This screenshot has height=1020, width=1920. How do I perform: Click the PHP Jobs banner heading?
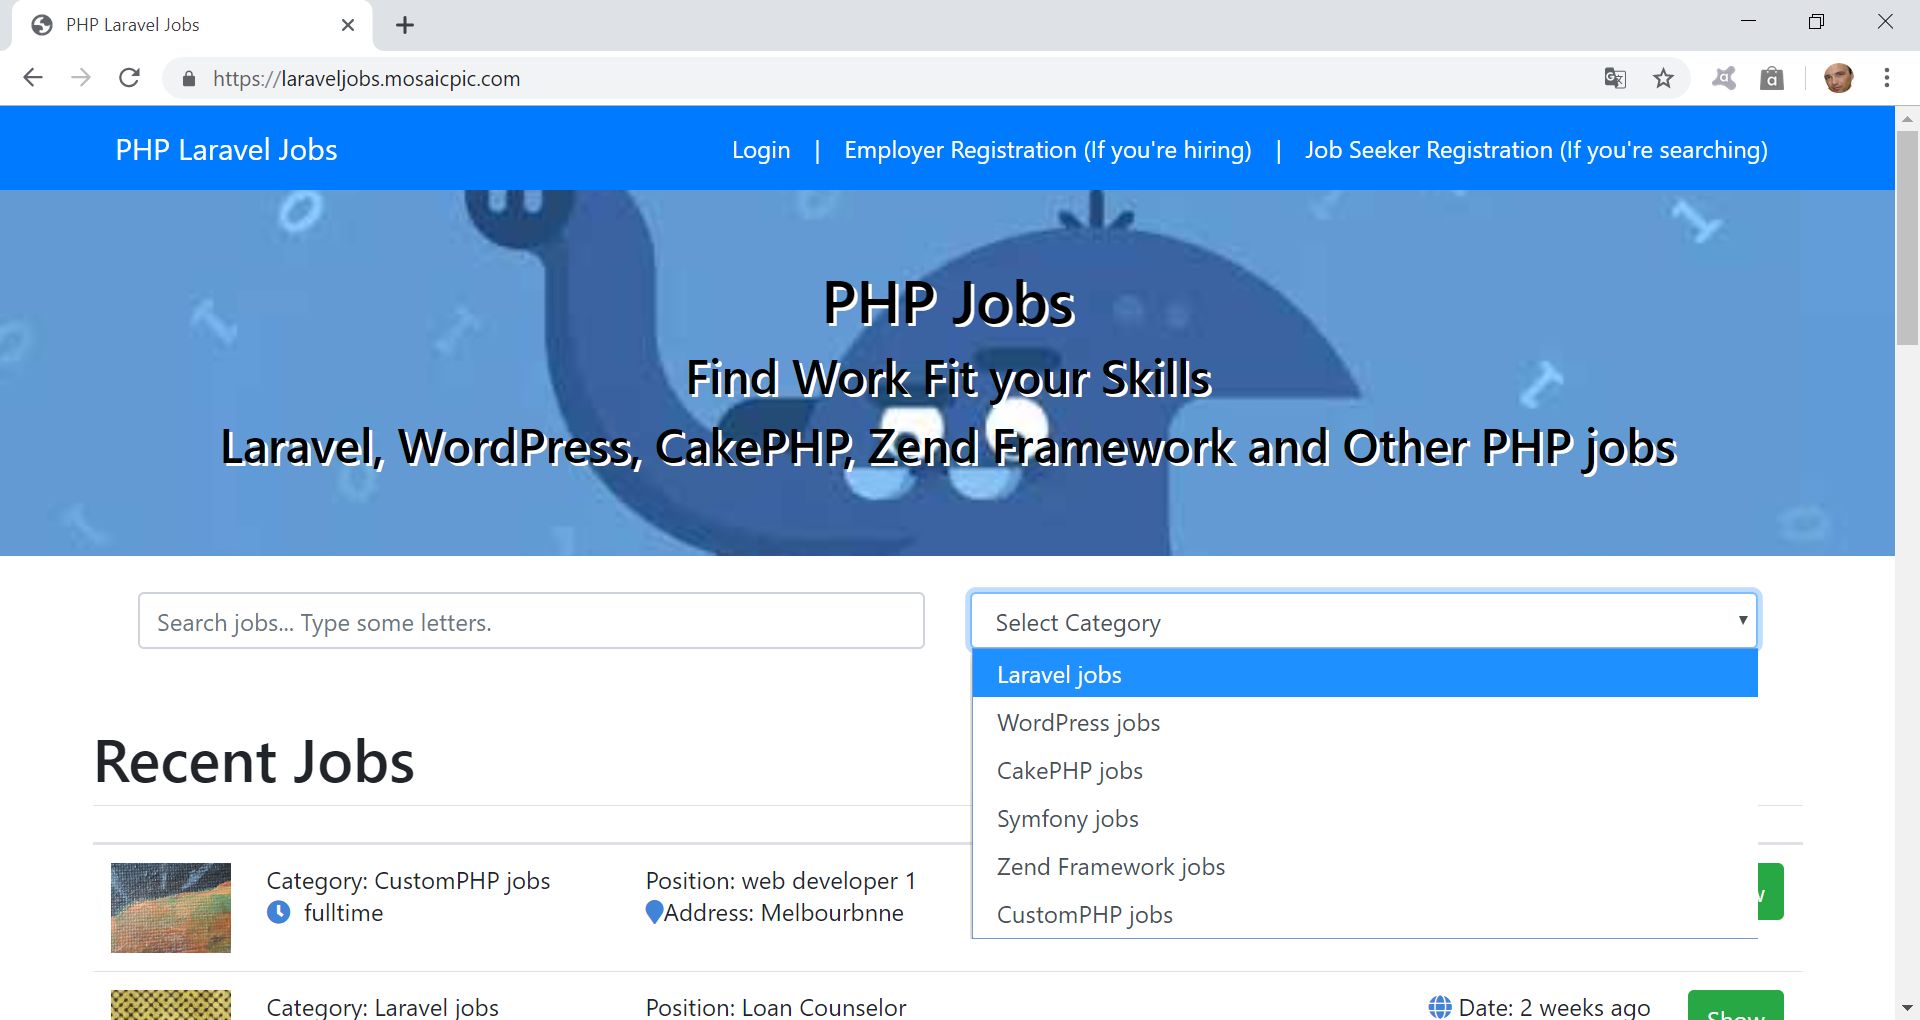coord(948,303)
